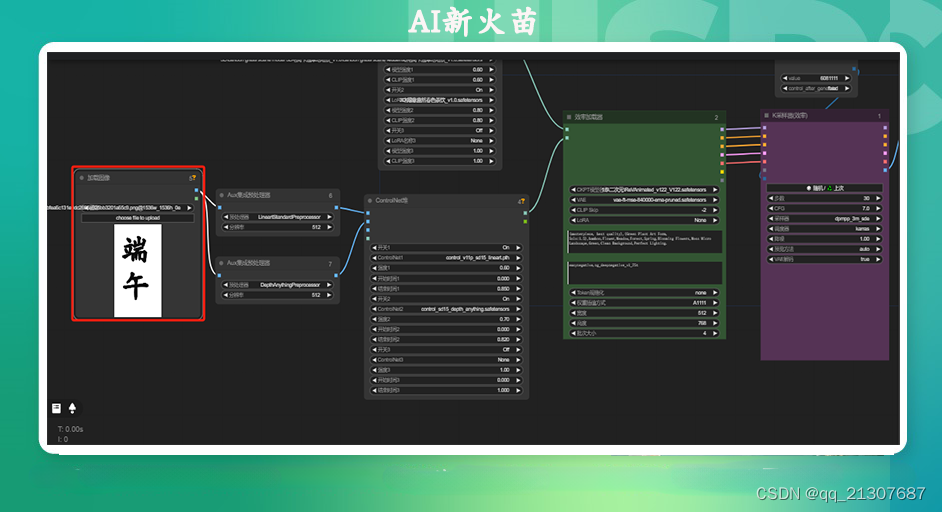Toggle ControlNet堆 开关3 currently Off

[446, 350]
